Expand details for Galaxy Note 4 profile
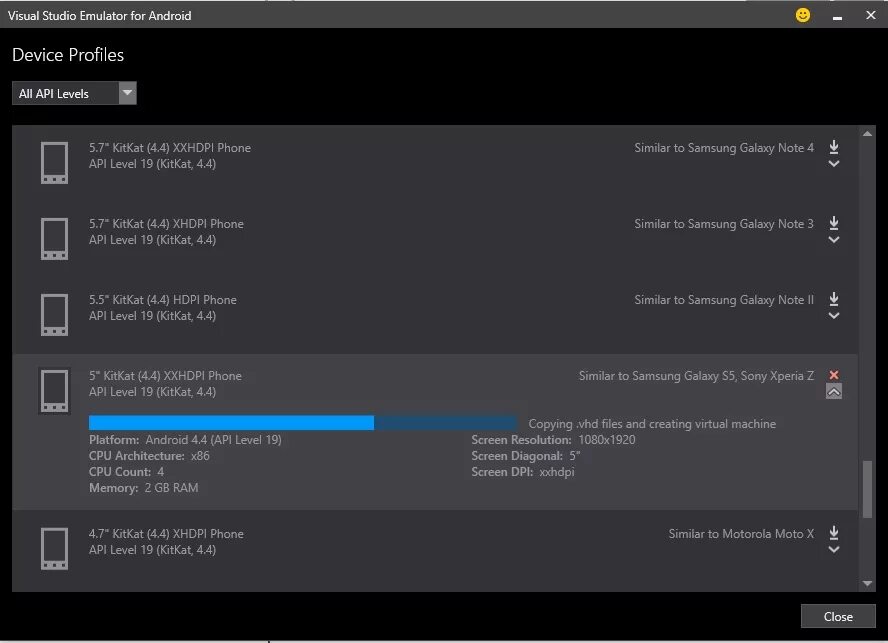The width and height of the screenshot is (888, 643). 834,164
